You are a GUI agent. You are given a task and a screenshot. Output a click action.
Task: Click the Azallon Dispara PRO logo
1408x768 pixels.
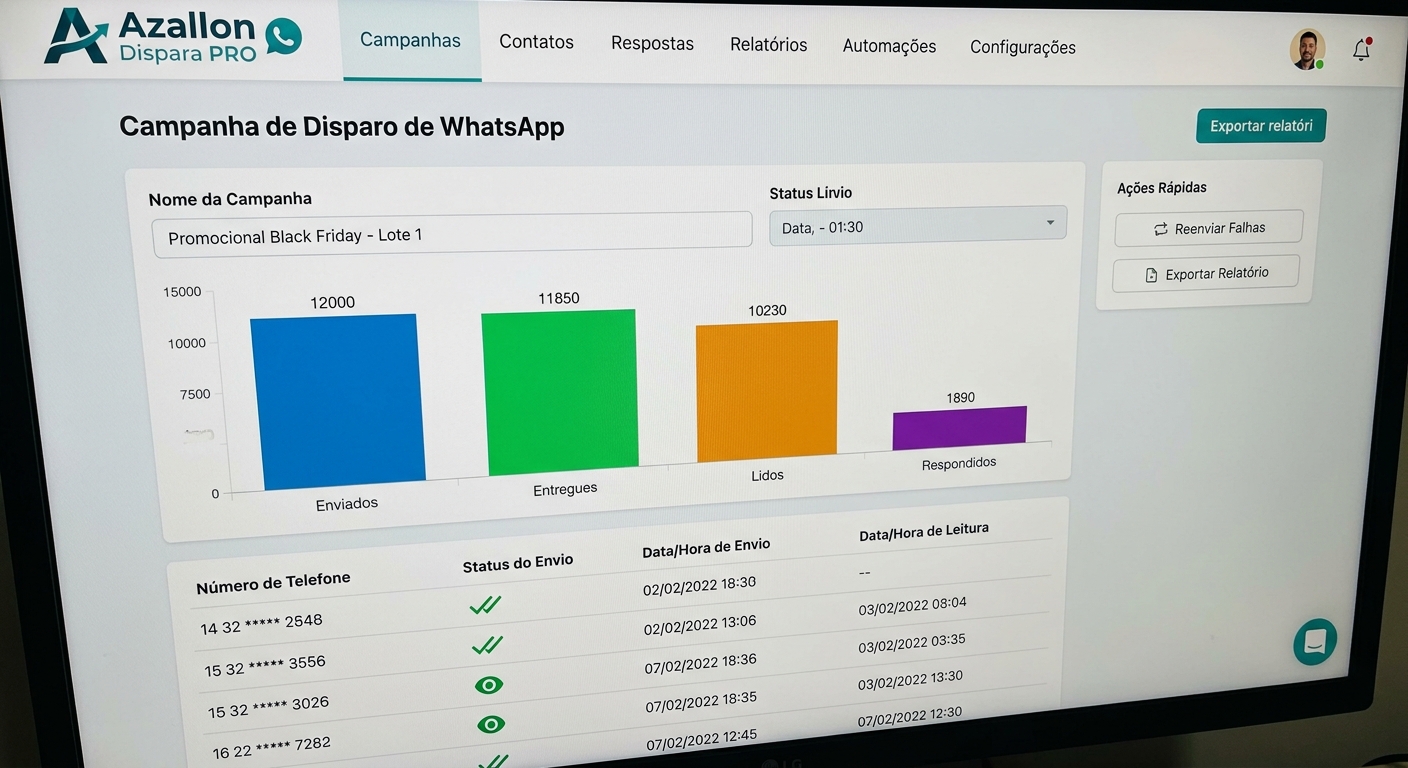[173, 36]
